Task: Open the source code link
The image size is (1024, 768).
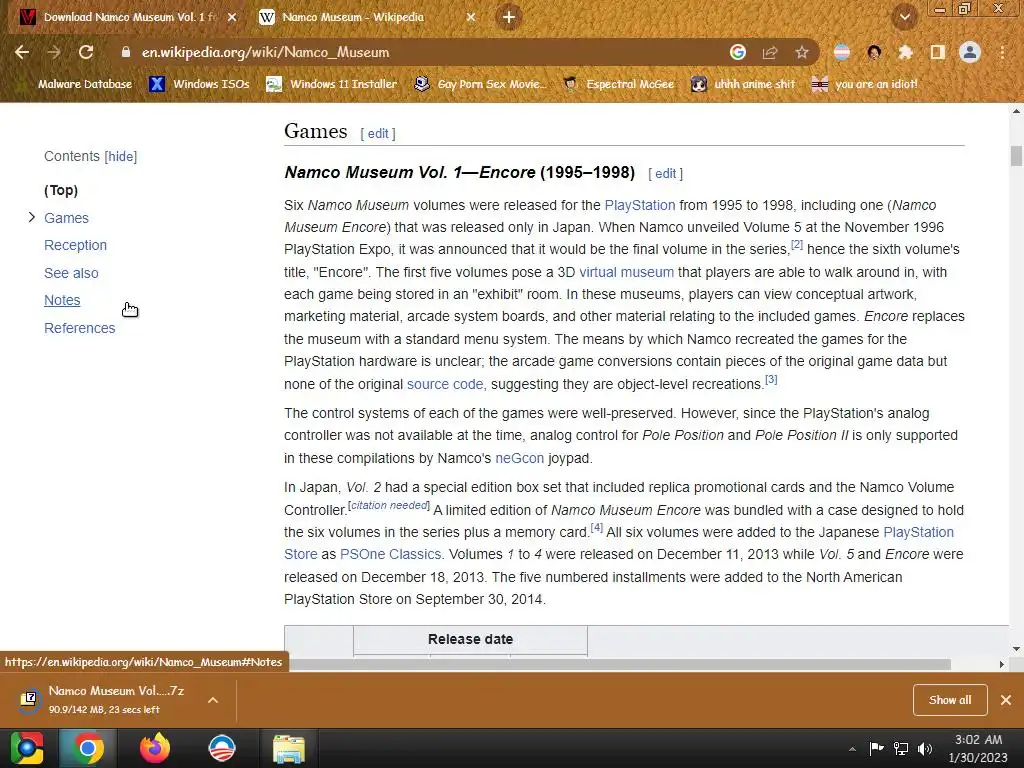Action: point(445,385)
